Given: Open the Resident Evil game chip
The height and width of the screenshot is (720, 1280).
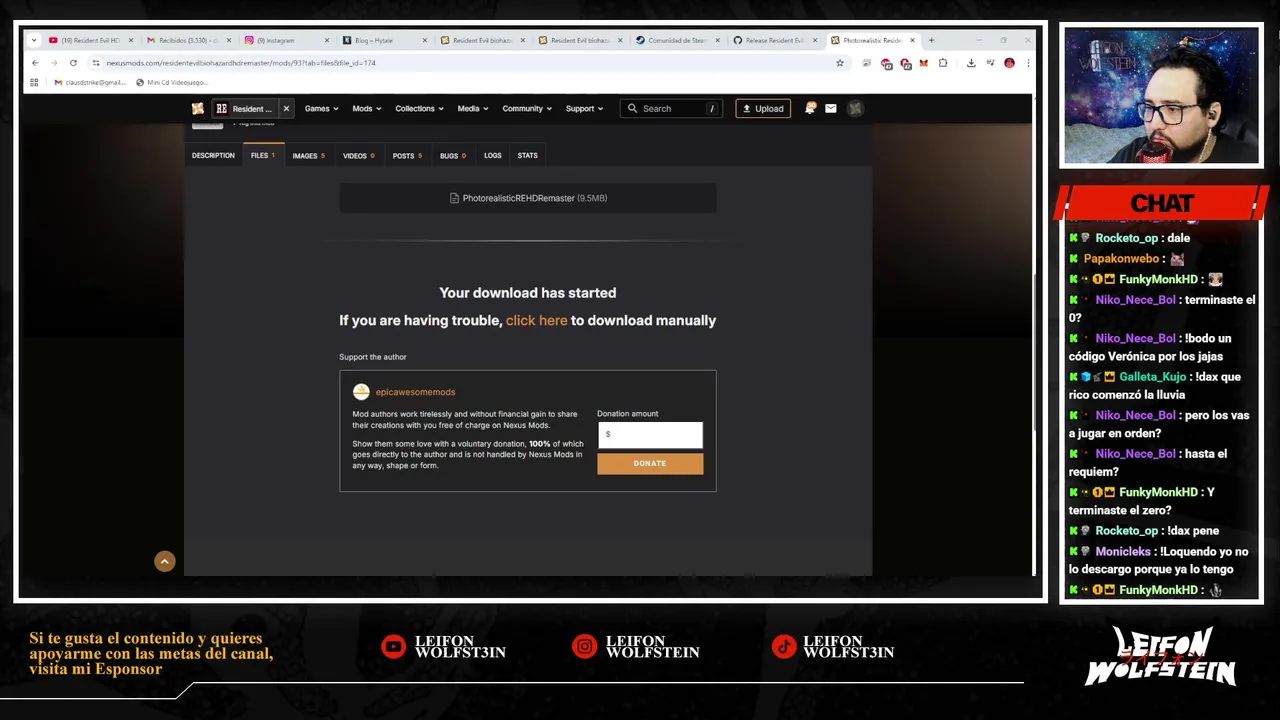Looking at the screenshot, I should (x=245, y=108).
